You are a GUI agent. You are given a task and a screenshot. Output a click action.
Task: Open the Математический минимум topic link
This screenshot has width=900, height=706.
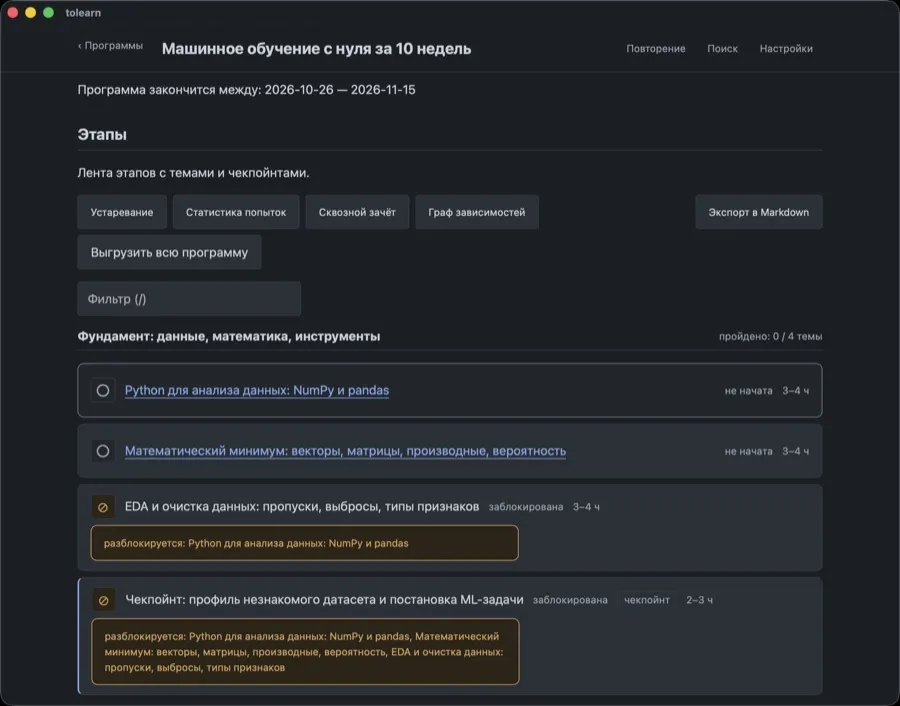(345, 451)
